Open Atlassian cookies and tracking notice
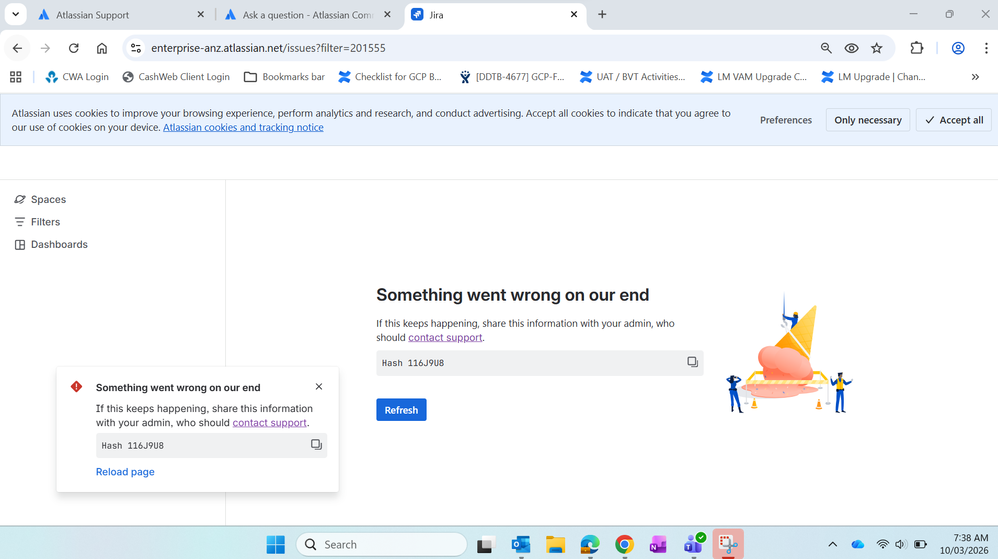The image size is (998, 559). tap(243, 127)
